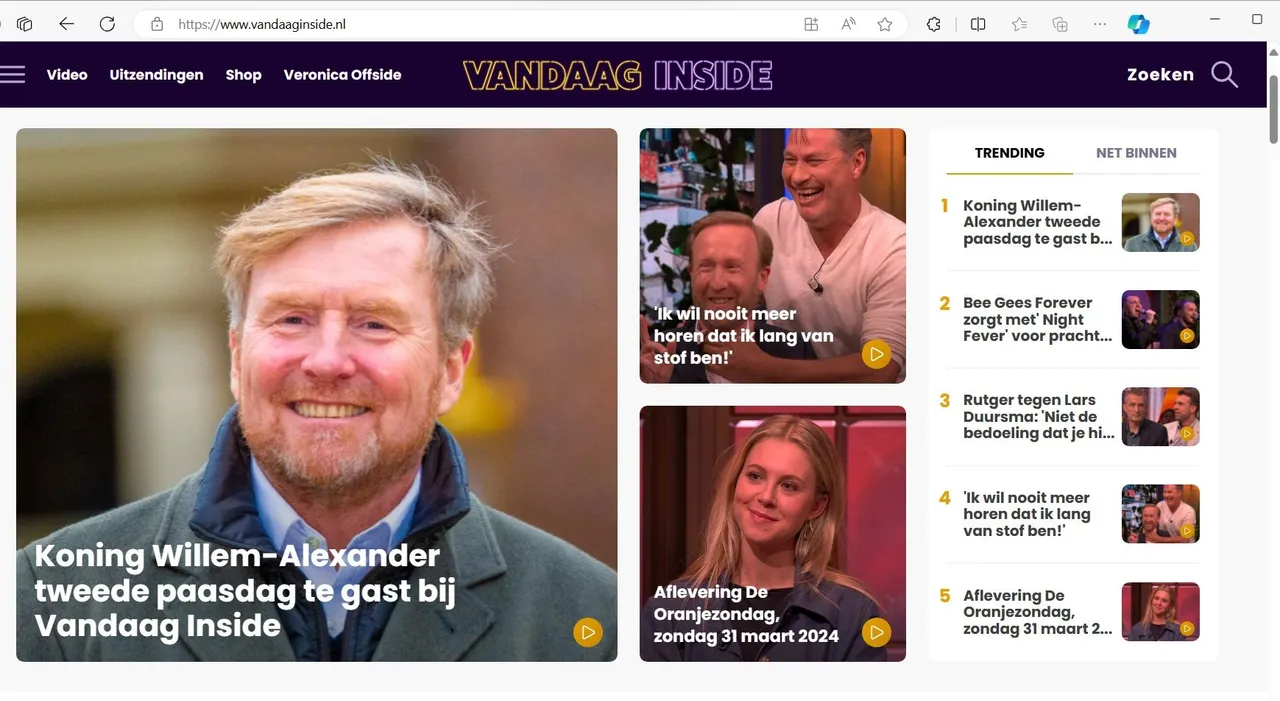Reload the page with the refresh icon
The width and height of the screenshot is (1280, 701).
click(x=107, y=24)
